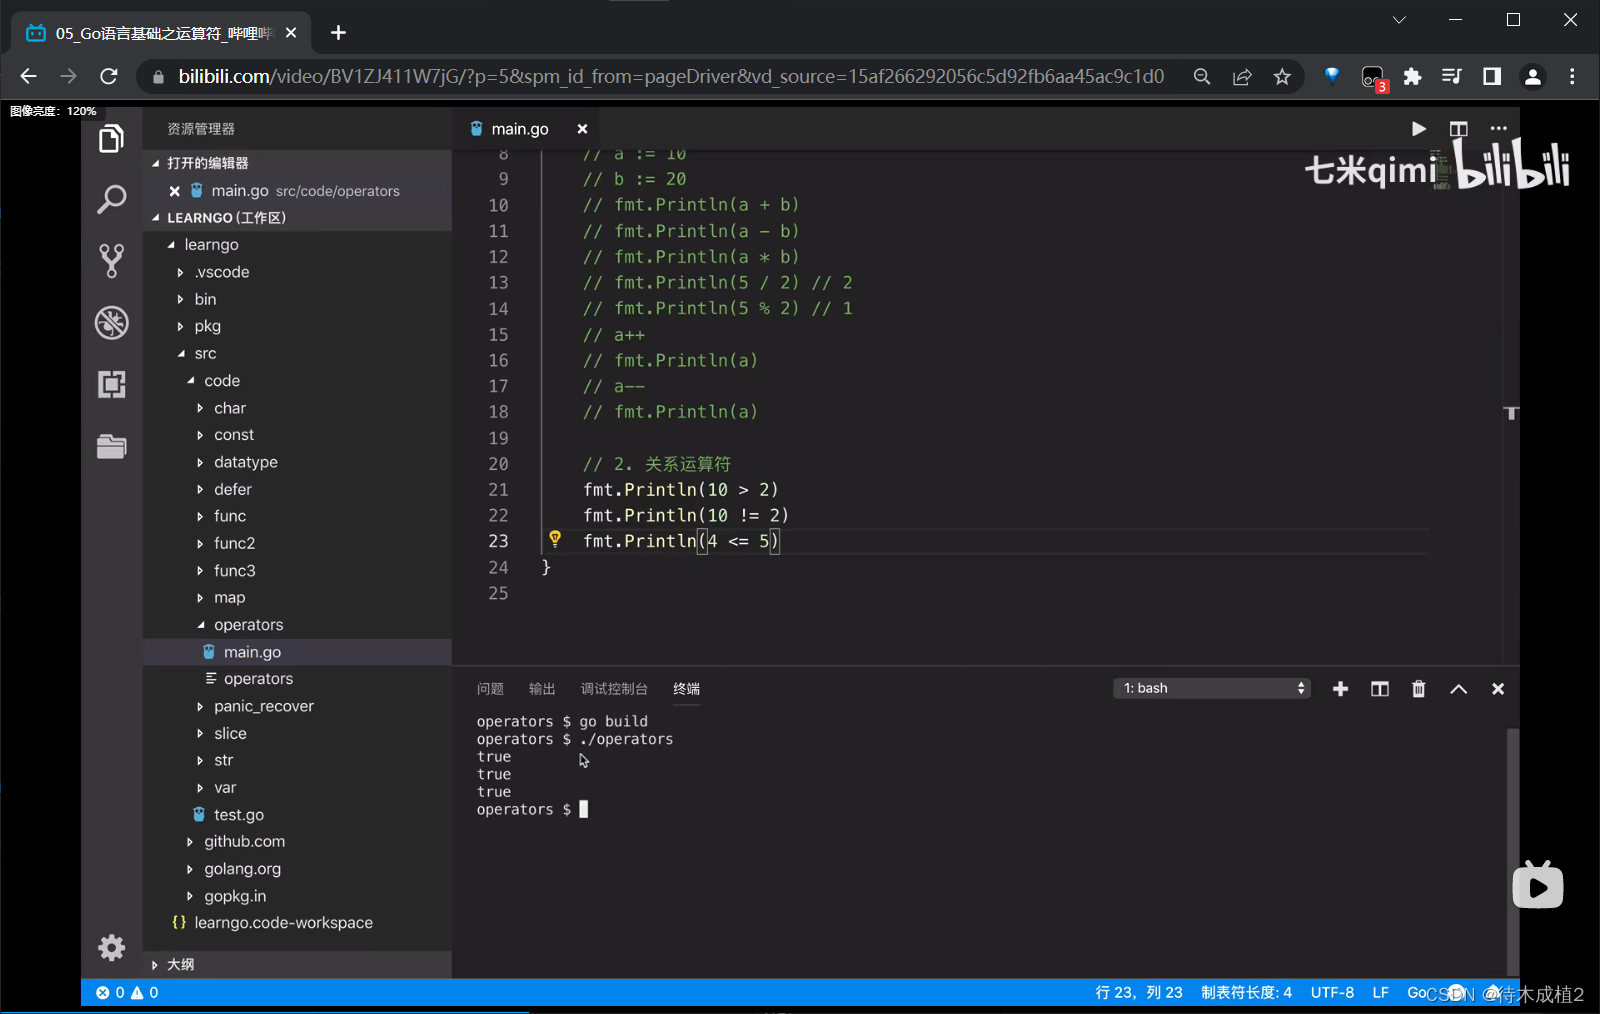
Task: Split the editor with the layout icon
Action: 1458,128
